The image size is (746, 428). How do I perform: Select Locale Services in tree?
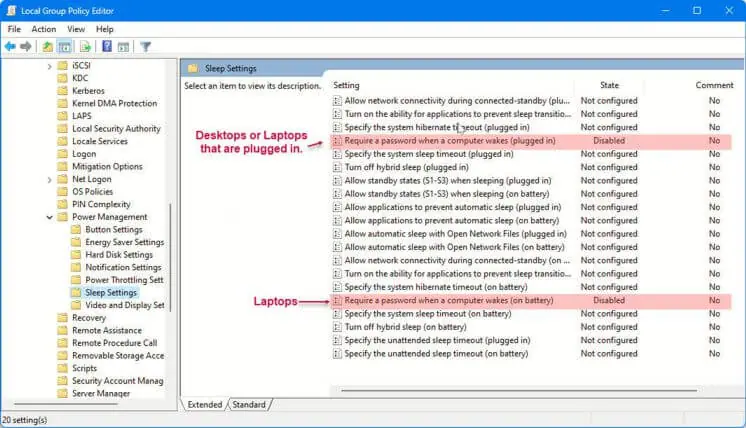coord(99,141)
